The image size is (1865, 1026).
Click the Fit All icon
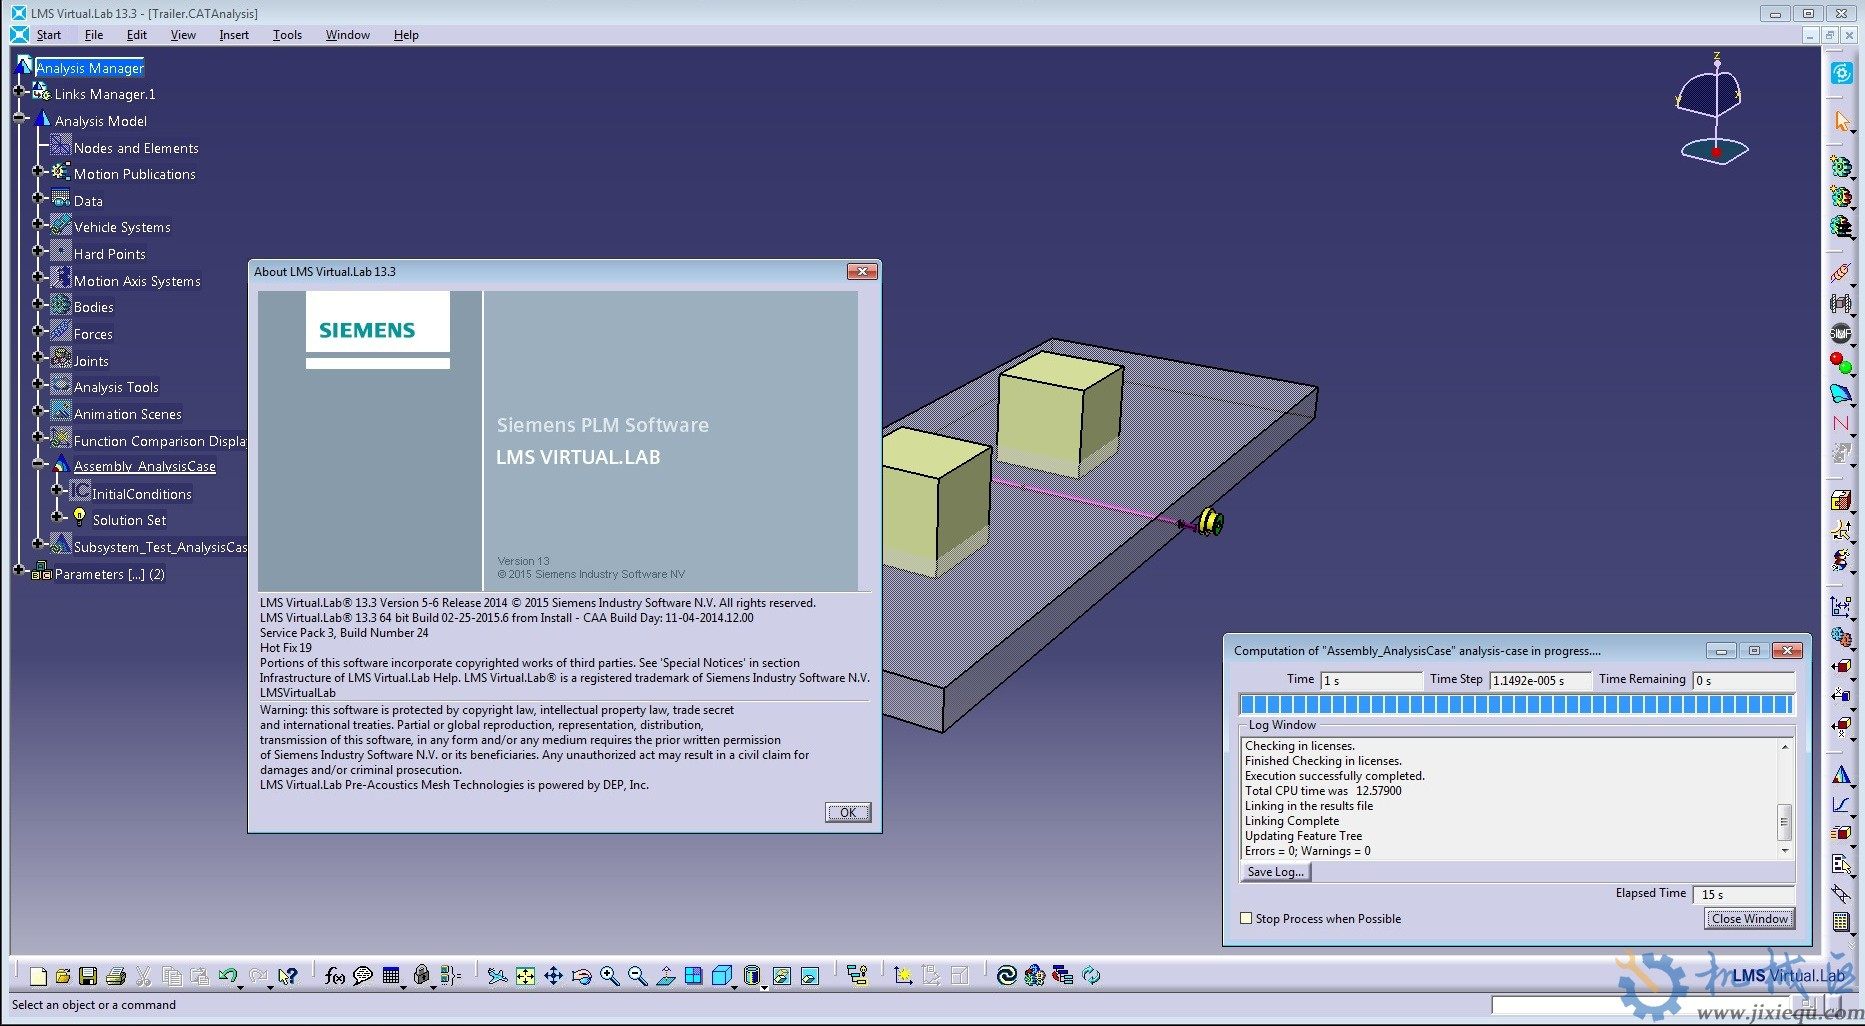[x=526, y=974]
